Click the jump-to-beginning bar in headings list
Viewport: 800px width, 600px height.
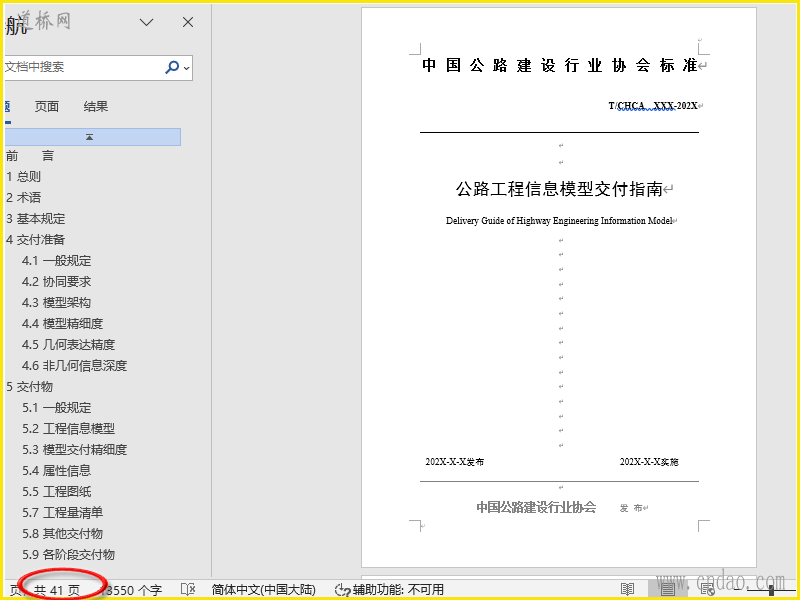92,137
